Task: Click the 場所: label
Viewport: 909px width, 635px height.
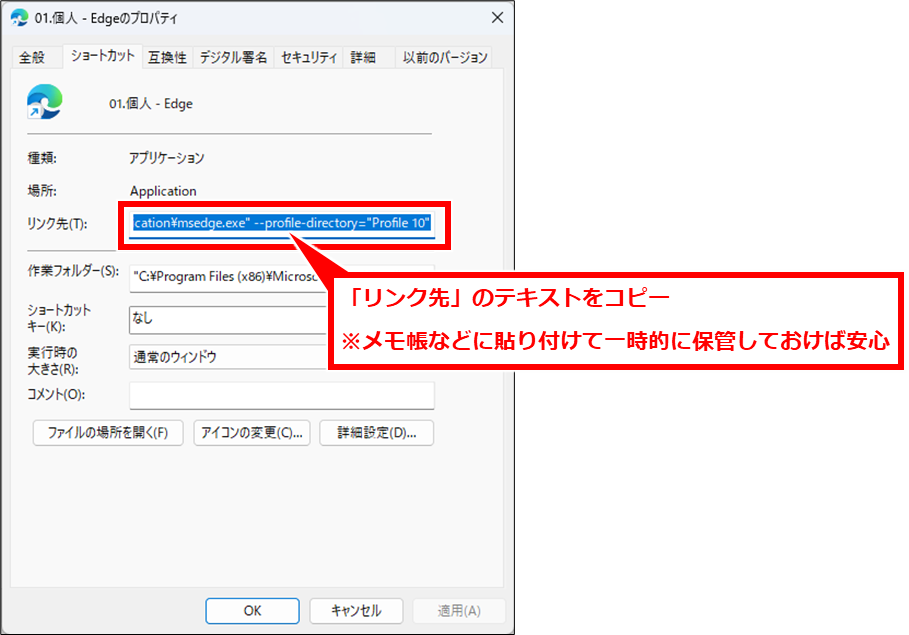Action: [42, 191]
